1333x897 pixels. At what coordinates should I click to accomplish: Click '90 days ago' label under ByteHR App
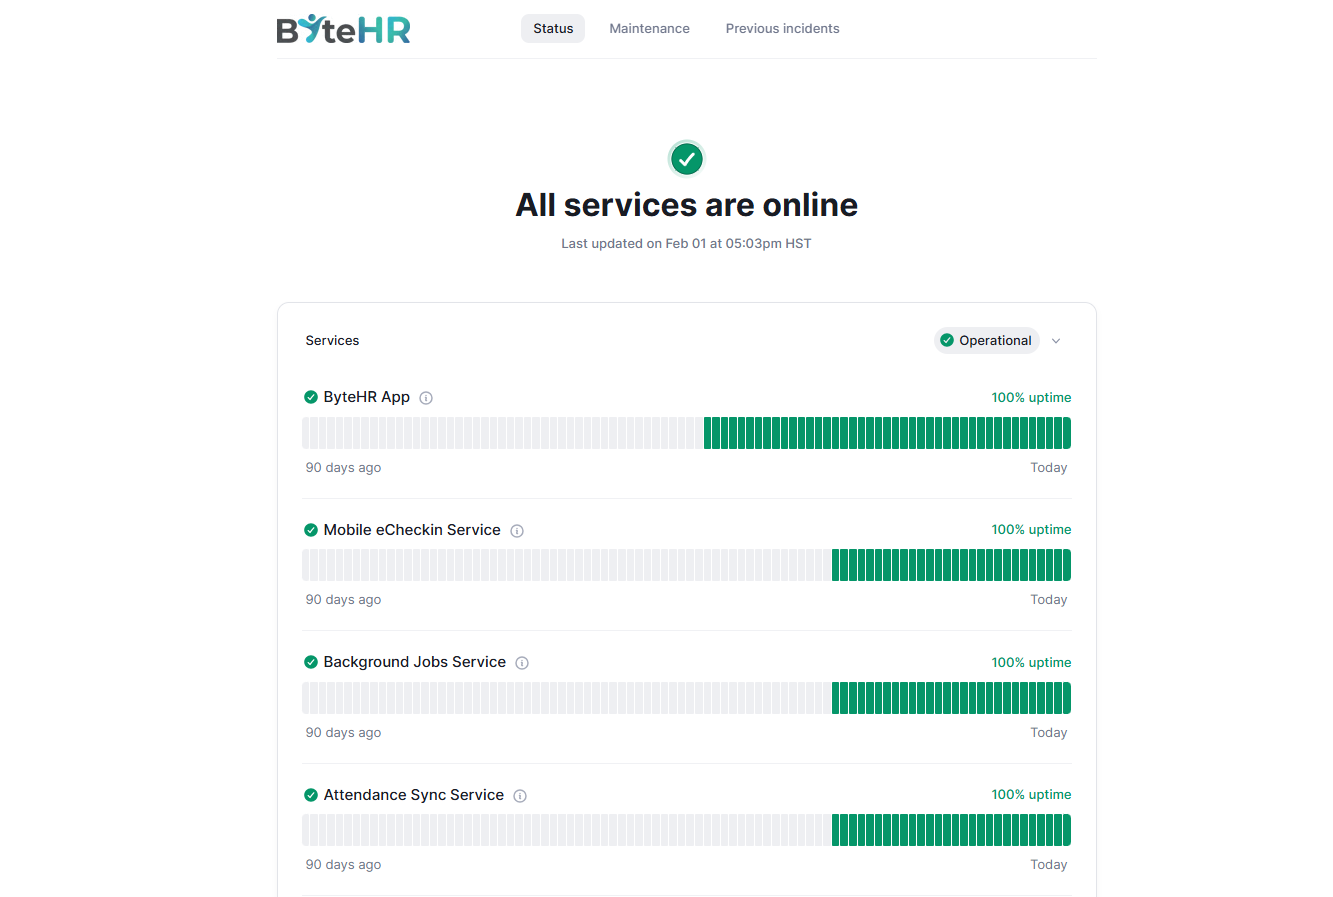[x=343, y=468]
